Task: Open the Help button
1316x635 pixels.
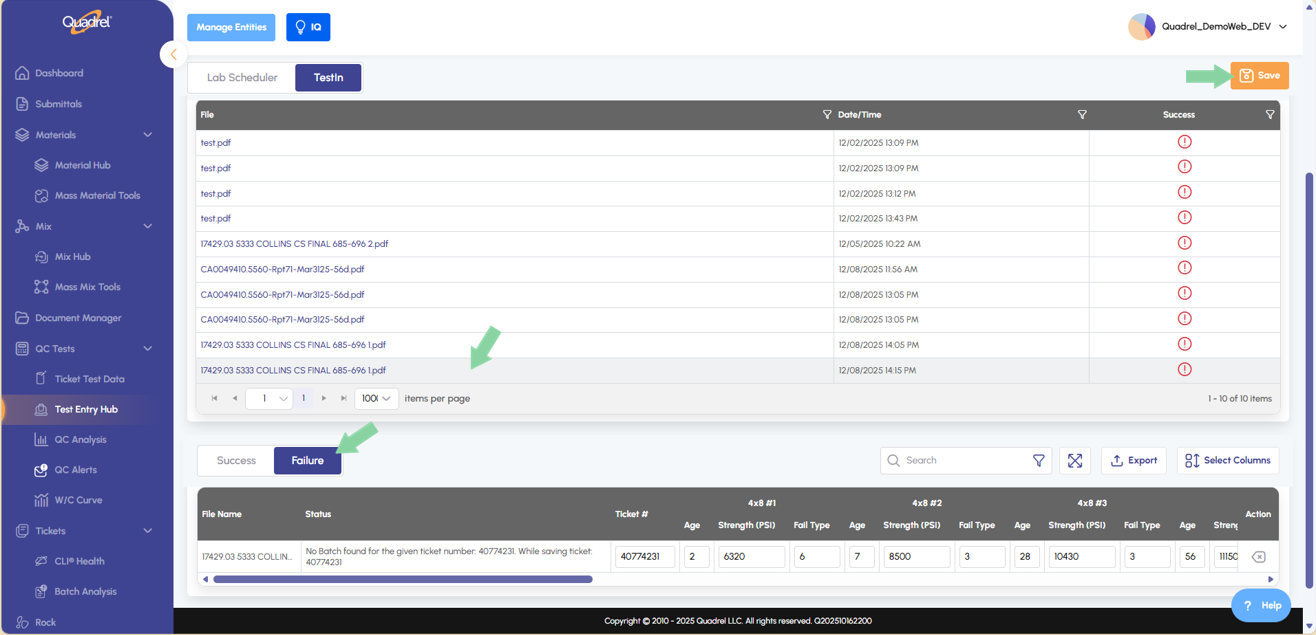Action: 1261,605
